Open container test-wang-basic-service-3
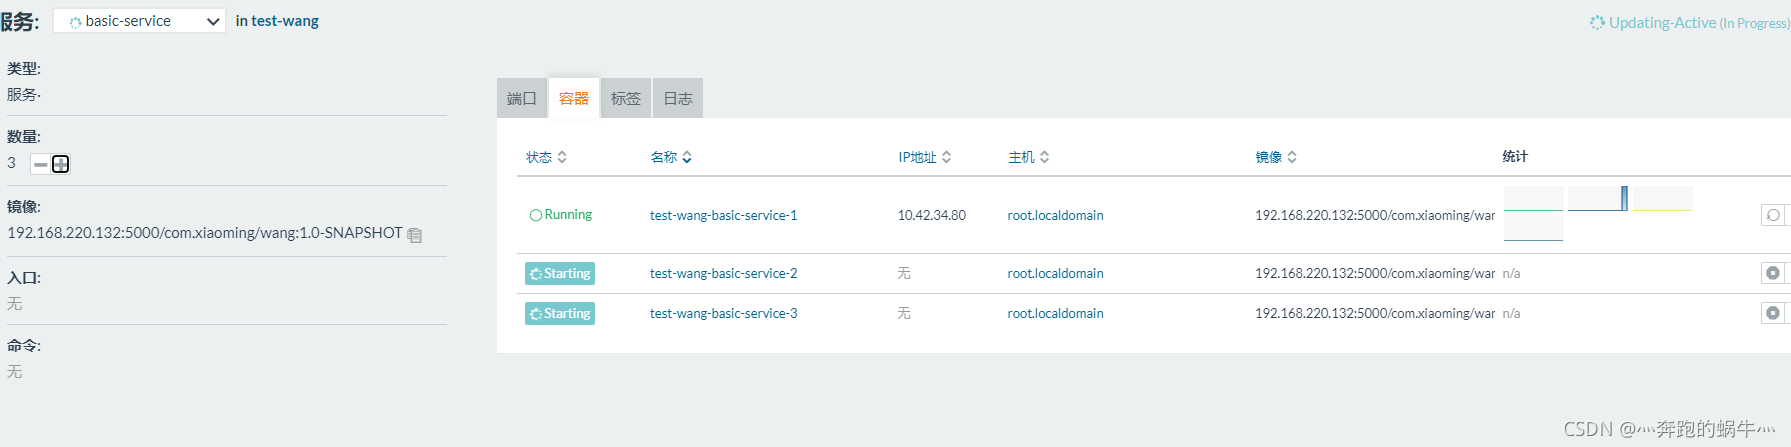The height and width of the screenshot is (447, 1791). [x=724, y=313]
